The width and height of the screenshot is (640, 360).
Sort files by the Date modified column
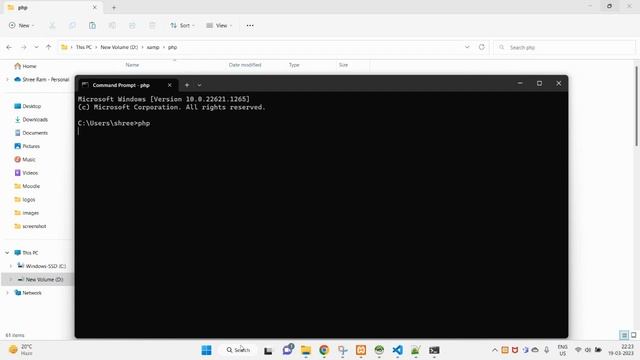(x=245, y=65)
